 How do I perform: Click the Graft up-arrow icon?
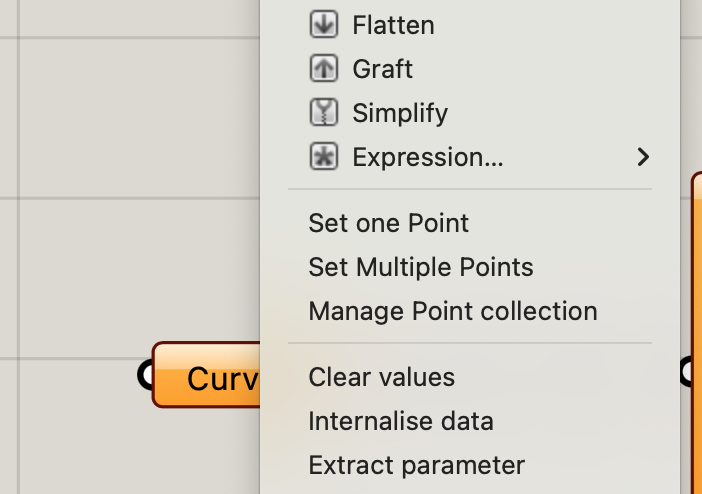click(x=324, y=69)
